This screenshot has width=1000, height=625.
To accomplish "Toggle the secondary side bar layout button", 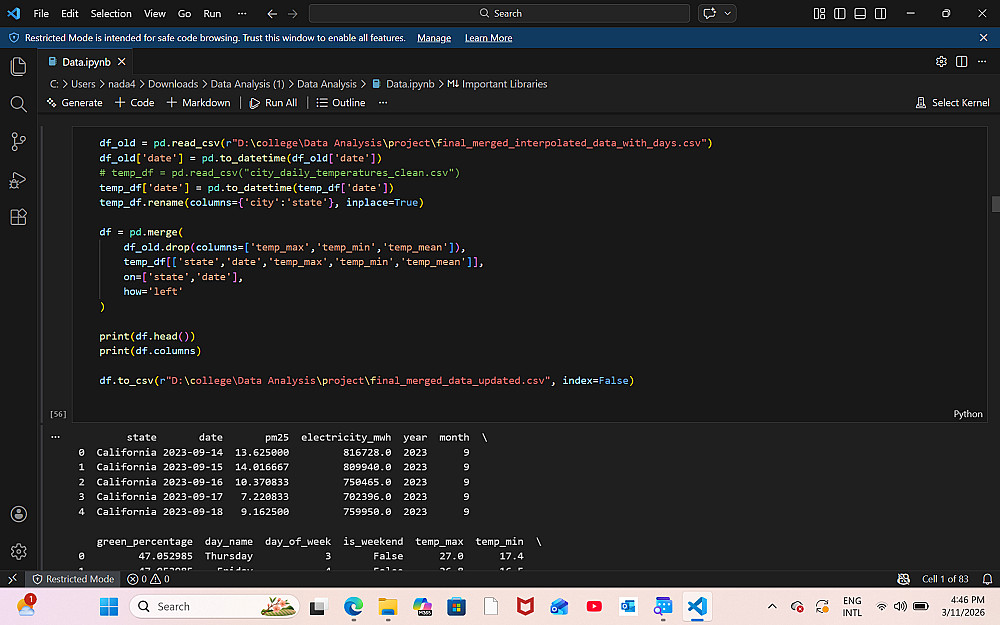I will coord(880,13).
